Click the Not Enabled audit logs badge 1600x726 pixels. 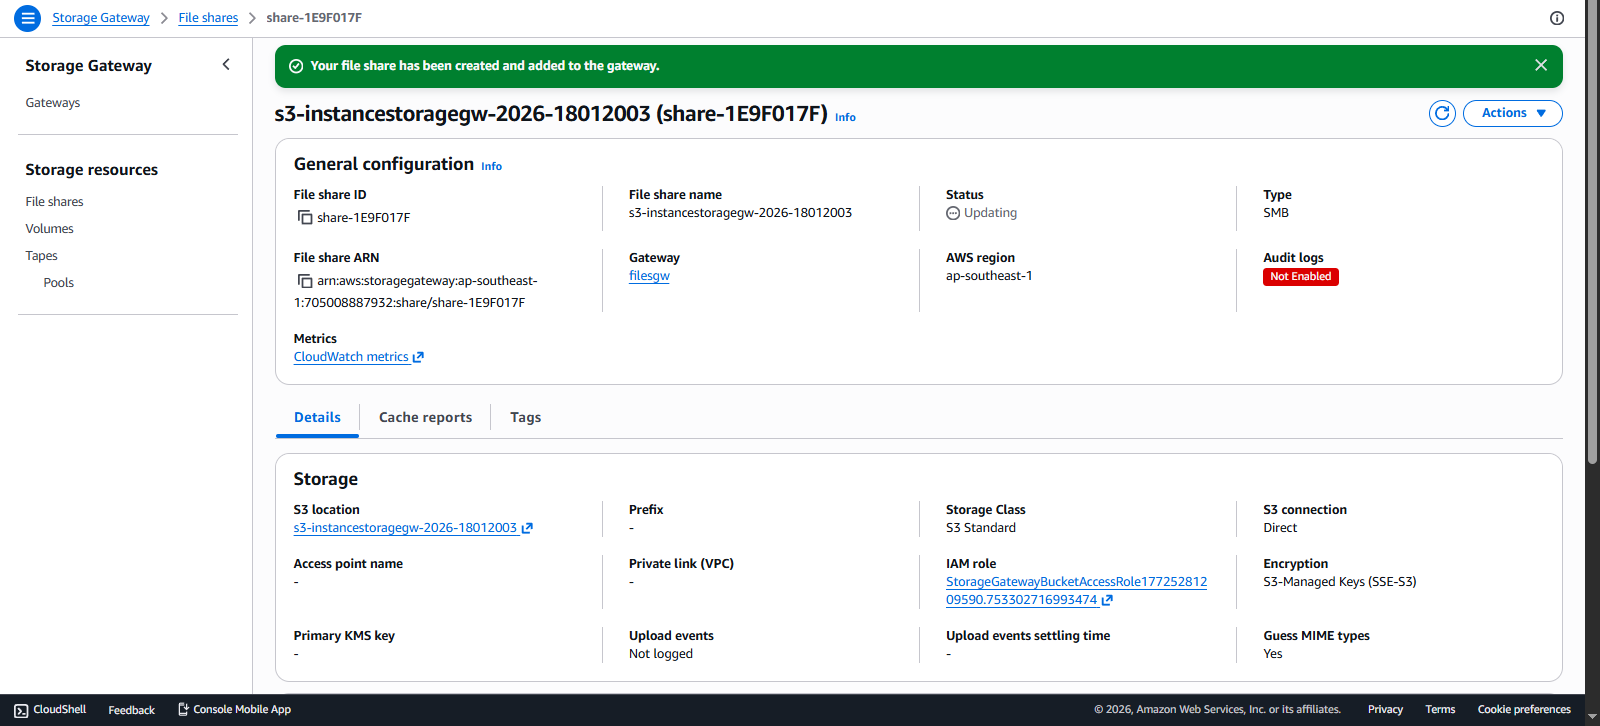click(1301, 277)
